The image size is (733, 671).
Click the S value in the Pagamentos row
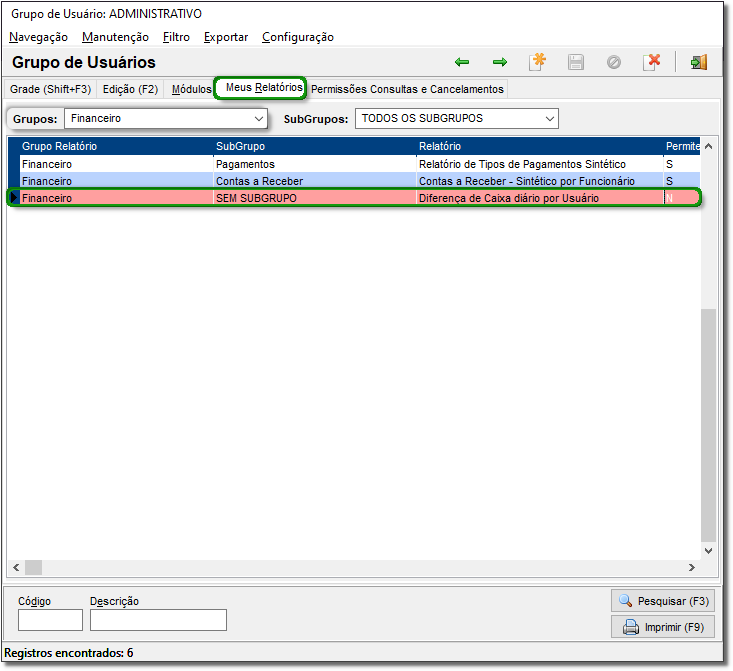click(682, 164)
